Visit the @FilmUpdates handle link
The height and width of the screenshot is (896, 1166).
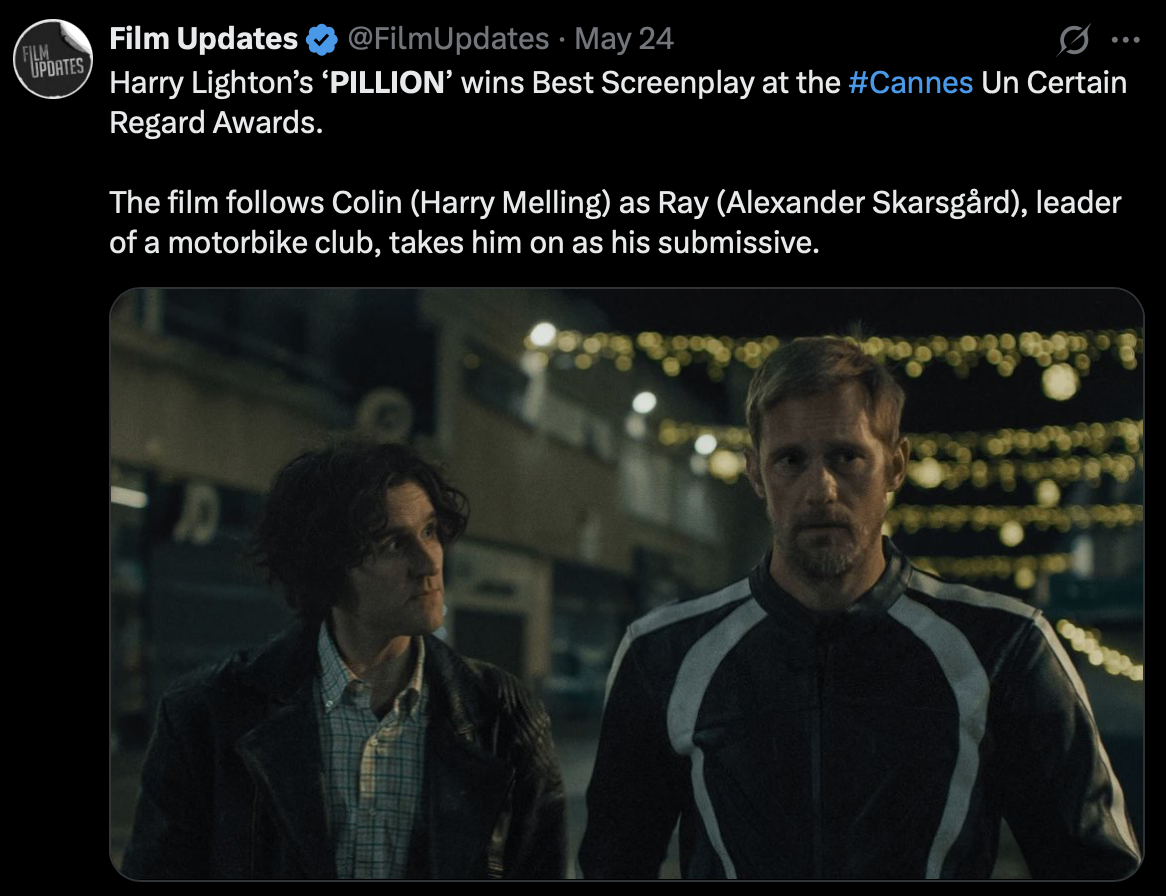coord(448,39)
